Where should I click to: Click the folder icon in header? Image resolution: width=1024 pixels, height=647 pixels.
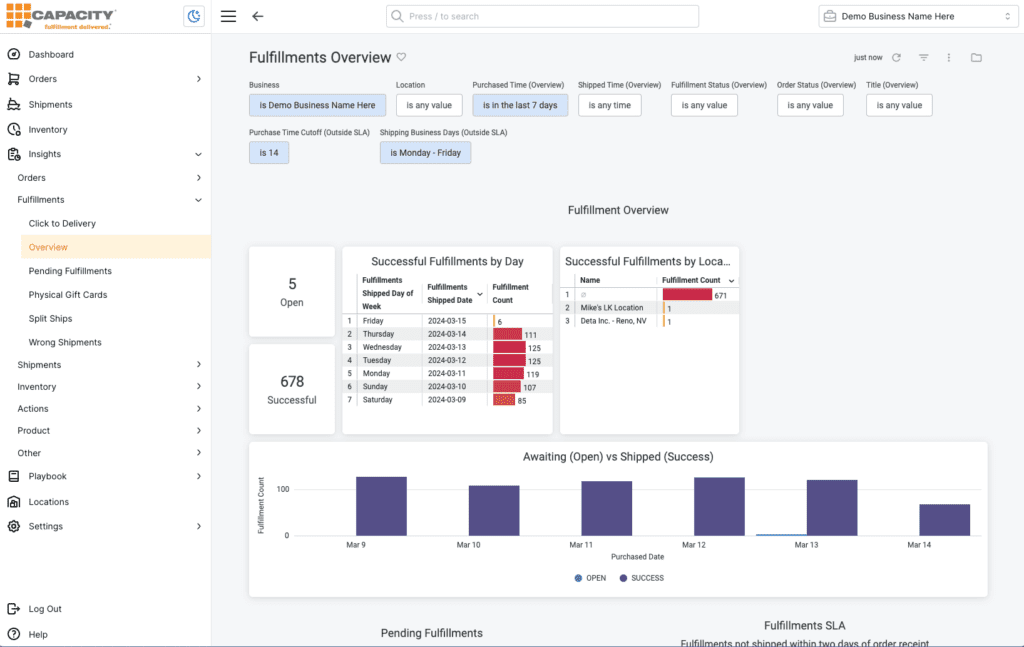[976, 58]
